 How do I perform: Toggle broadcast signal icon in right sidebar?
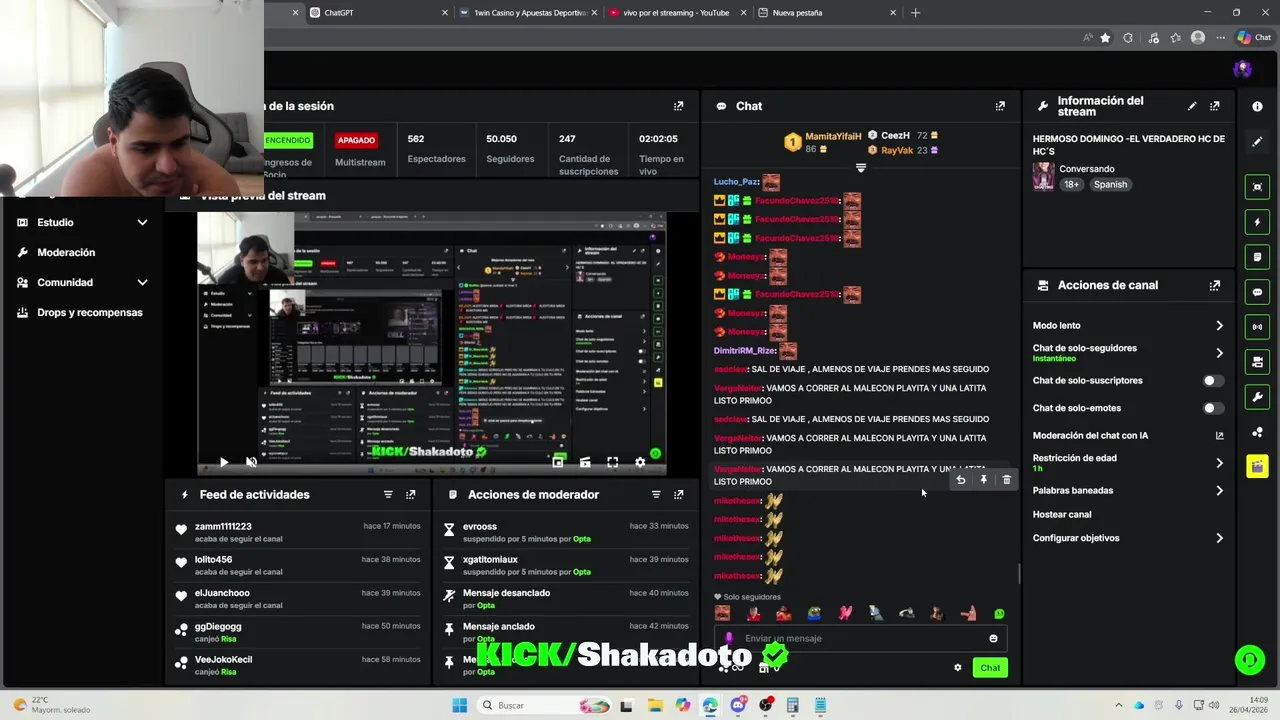tap(1257, 327)
